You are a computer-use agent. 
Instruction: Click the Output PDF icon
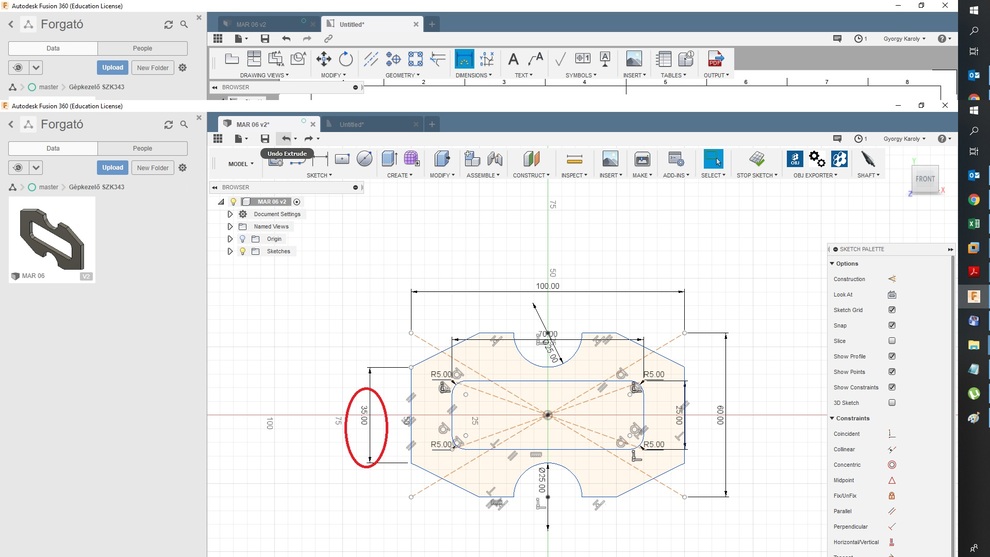715,59
